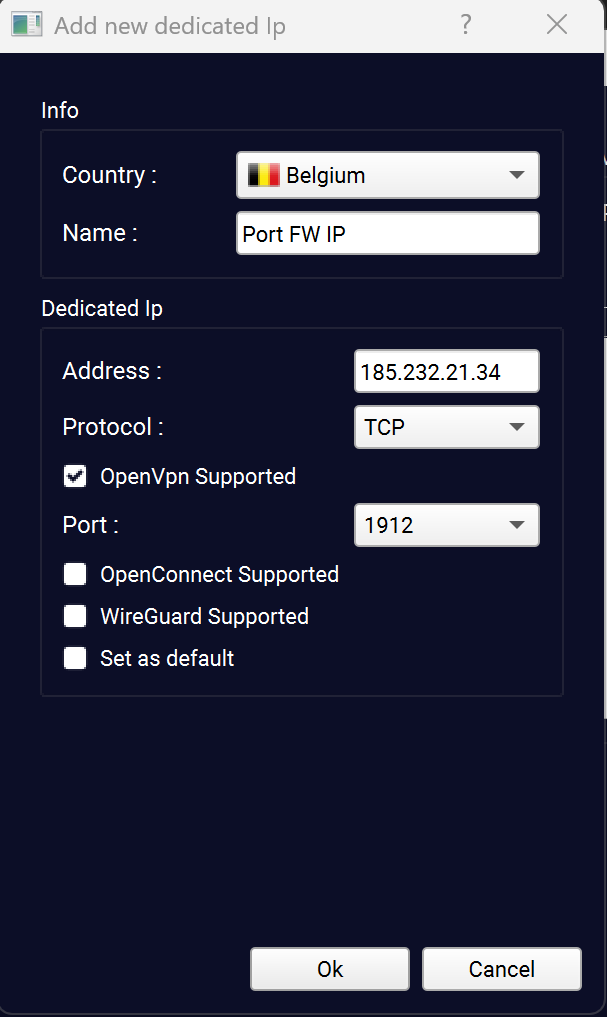607x1017 pixels.
Task: Open the Protocol dropdown showing TCP
Action: 446,427
